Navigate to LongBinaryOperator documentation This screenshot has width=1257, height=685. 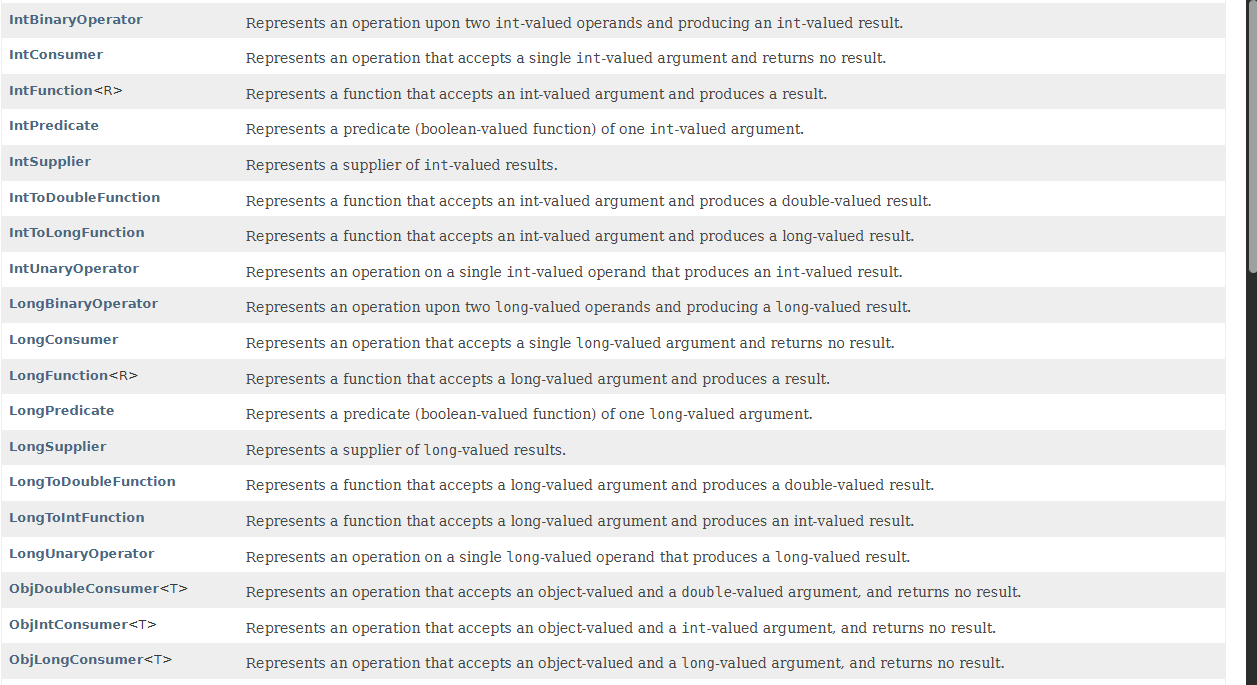(x=83, y=304)
